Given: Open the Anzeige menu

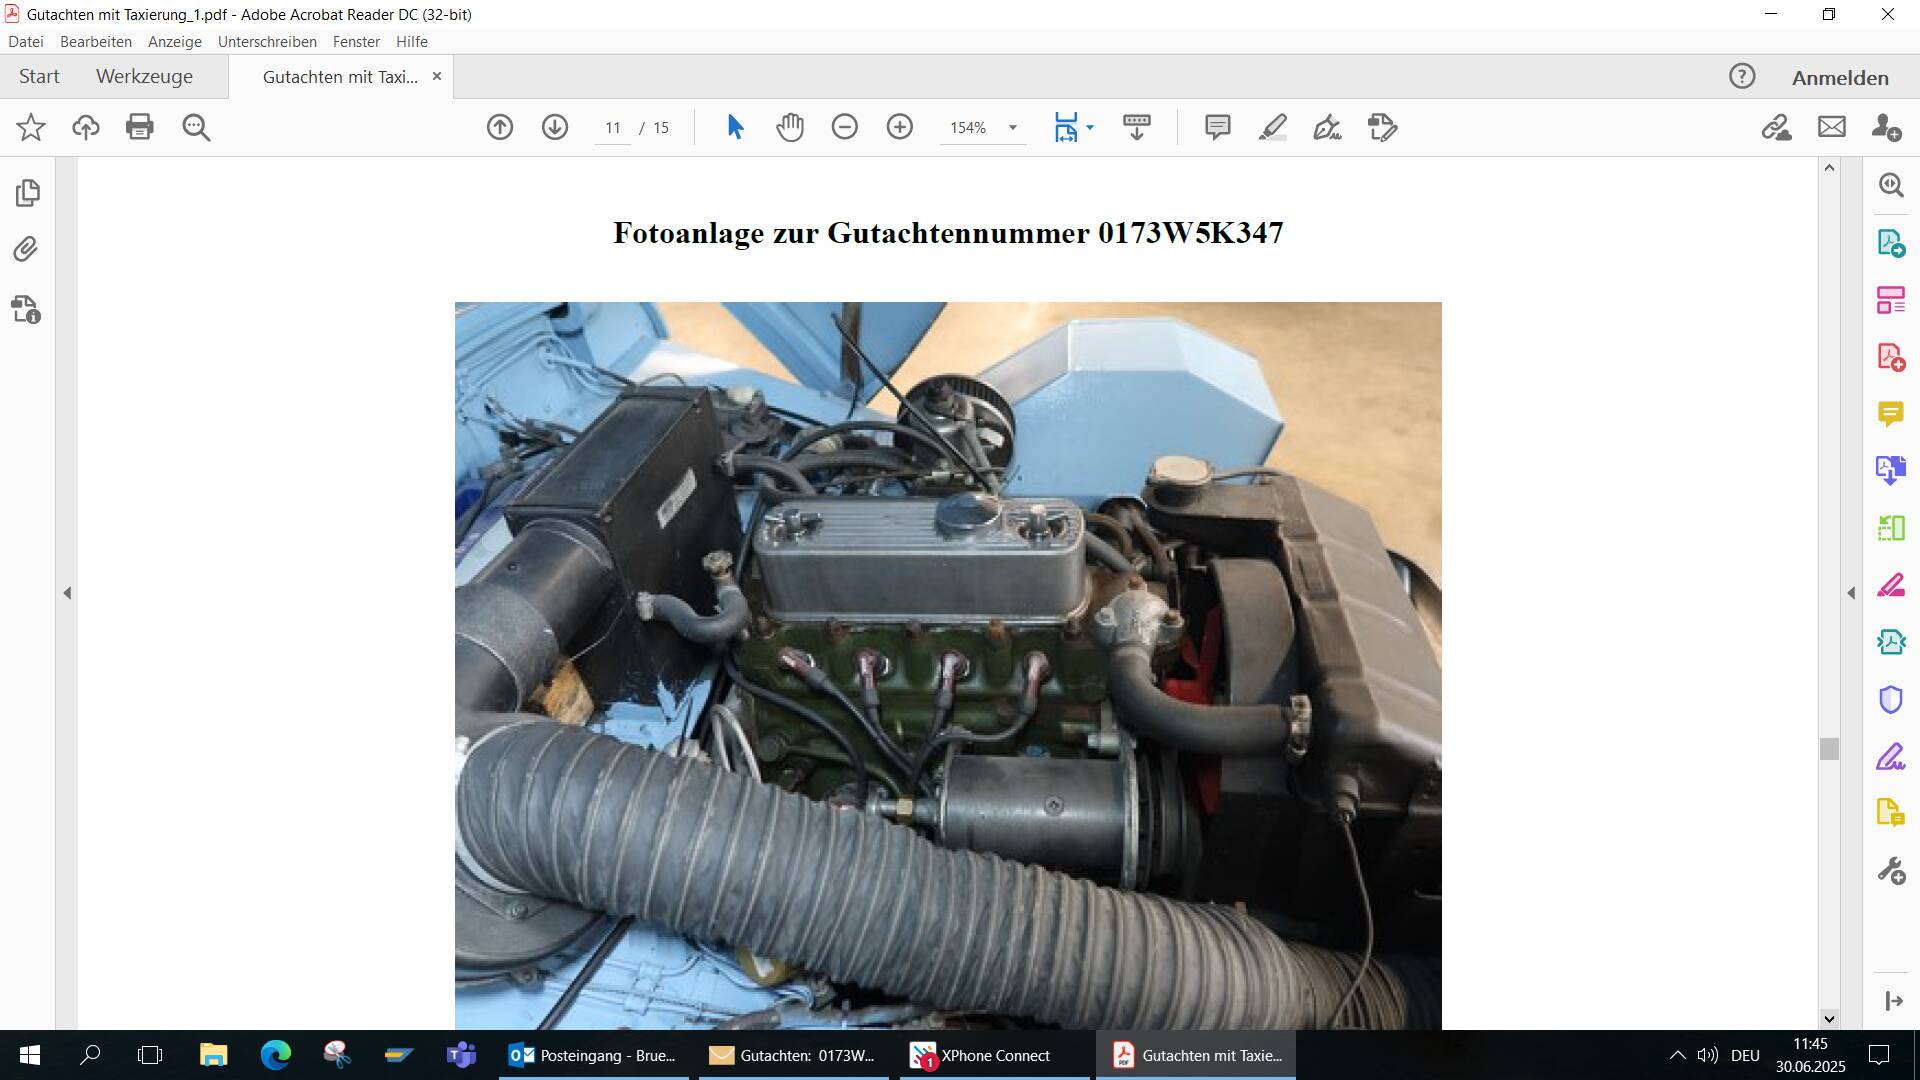Looking at the screenshot, I should click(x=174, y=42).
